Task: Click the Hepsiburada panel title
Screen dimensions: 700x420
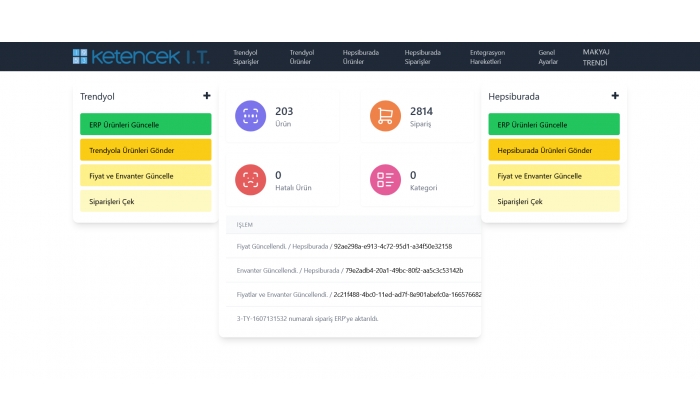Action: 514,96
